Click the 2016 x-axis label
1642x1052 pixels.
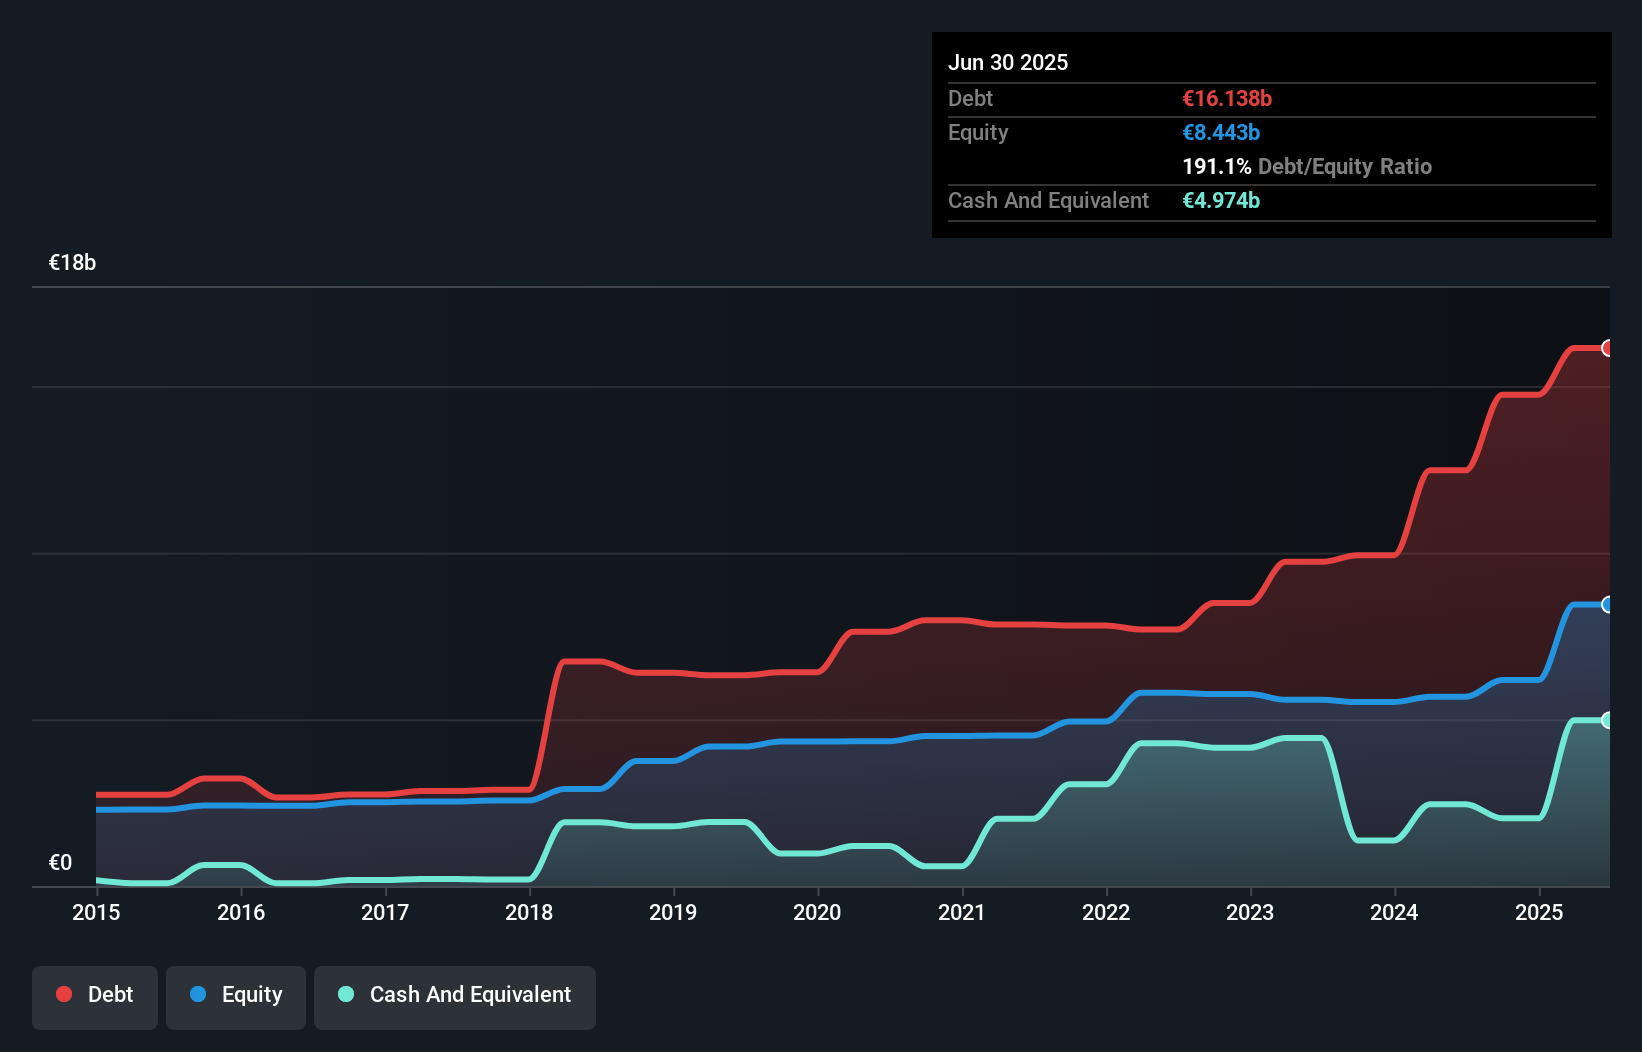click(241, 912)
